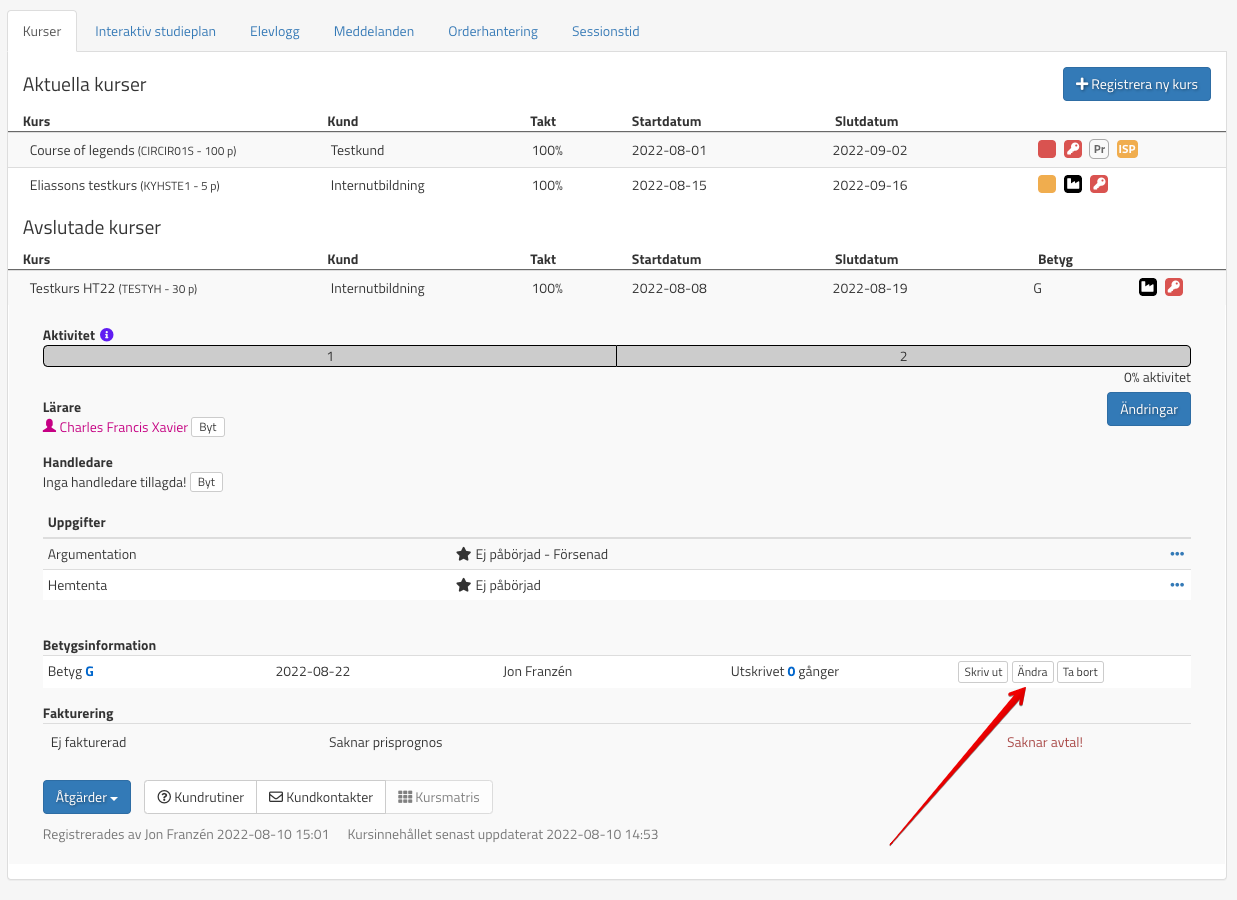Click the orange status square for Eliassons testkurs
The width and height of the screenshot is (1237, 900).
click(1047, 184)
